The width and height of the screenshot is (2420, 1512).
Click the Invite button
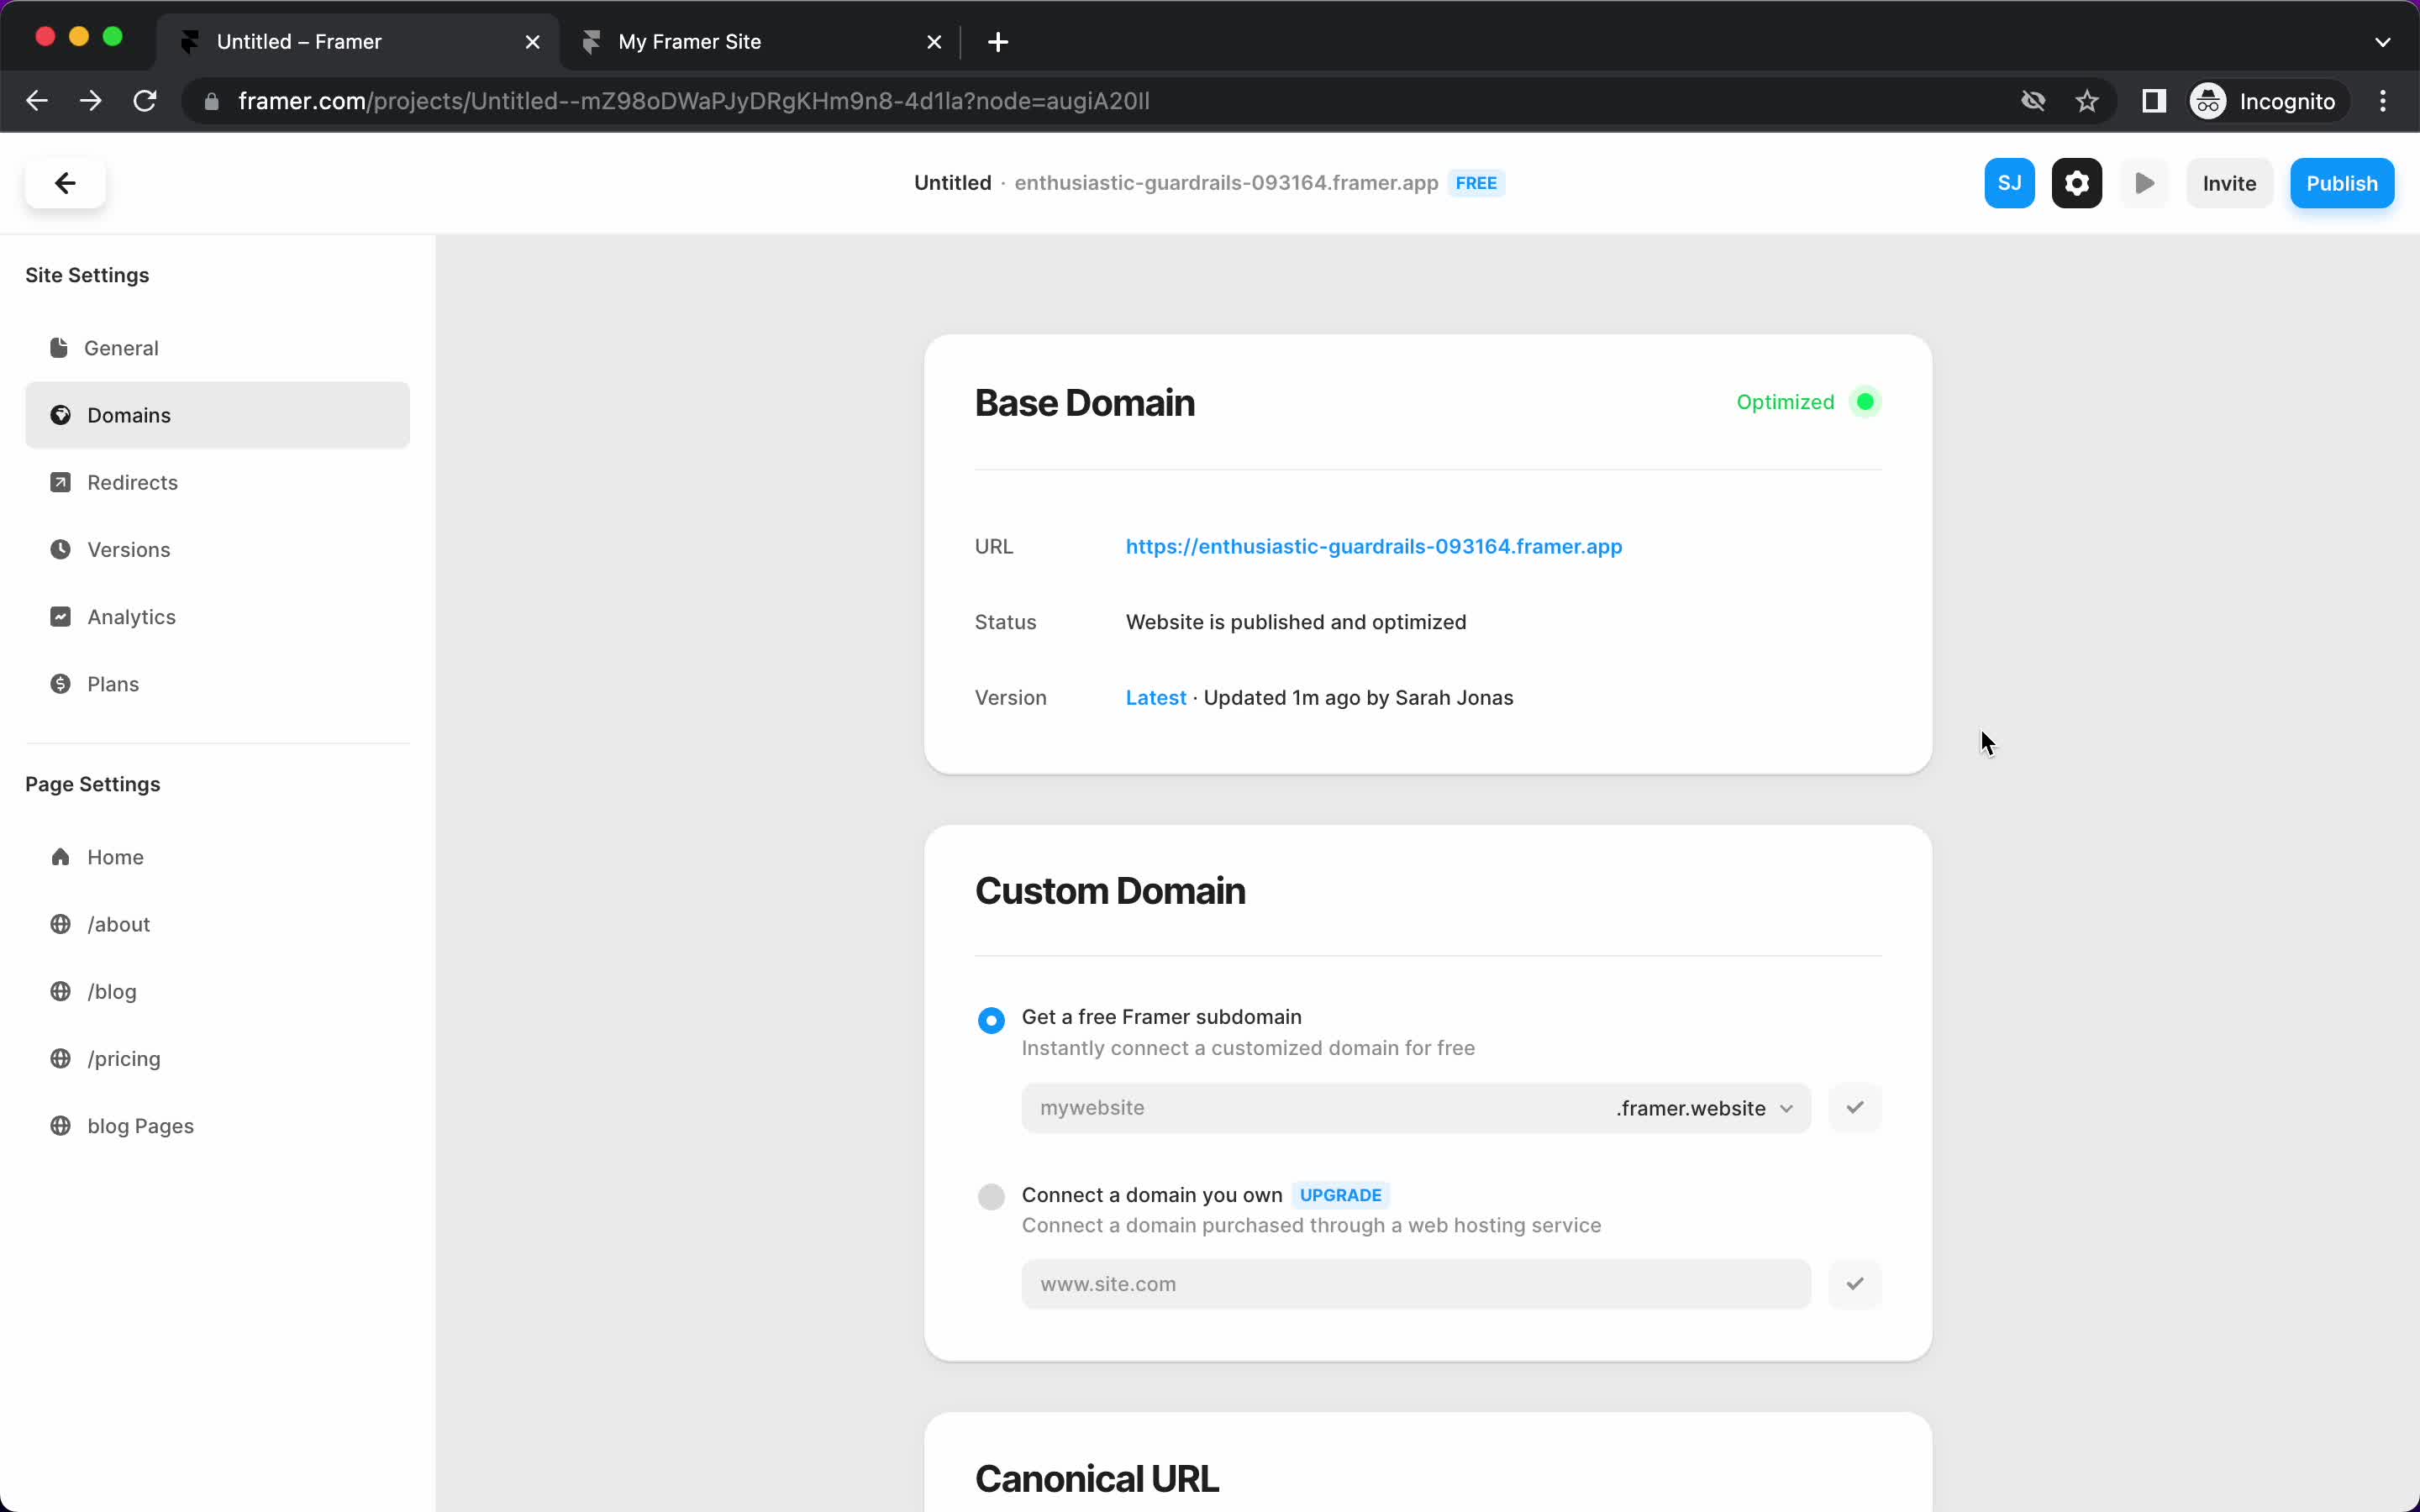coord(2230,183)
